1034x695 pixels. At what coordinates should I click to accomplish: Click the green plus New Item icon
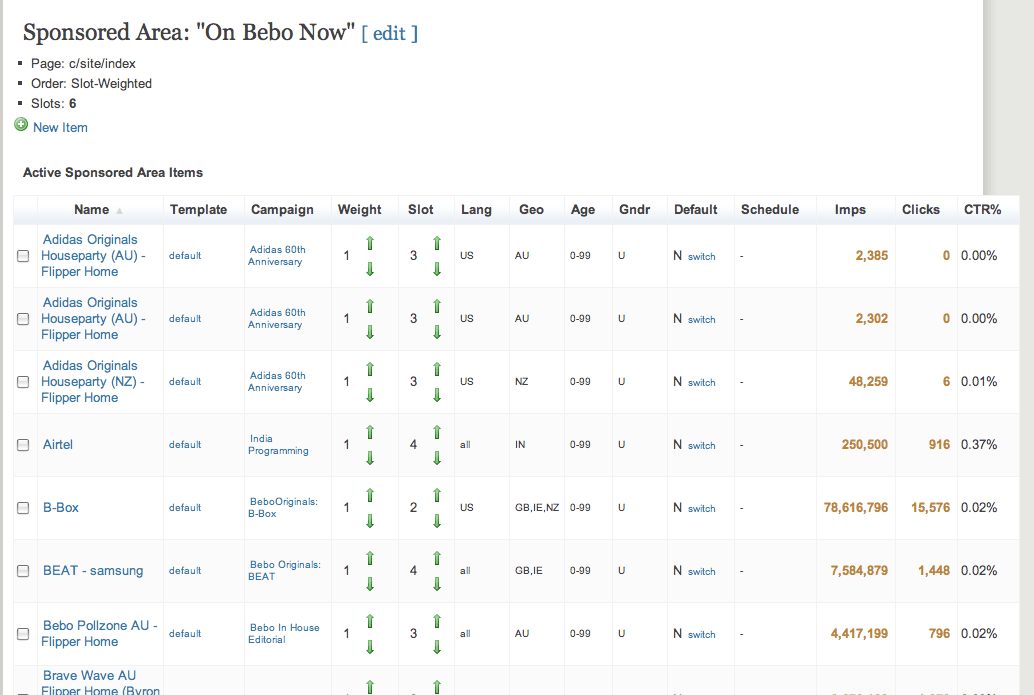(x=21, y=125)
